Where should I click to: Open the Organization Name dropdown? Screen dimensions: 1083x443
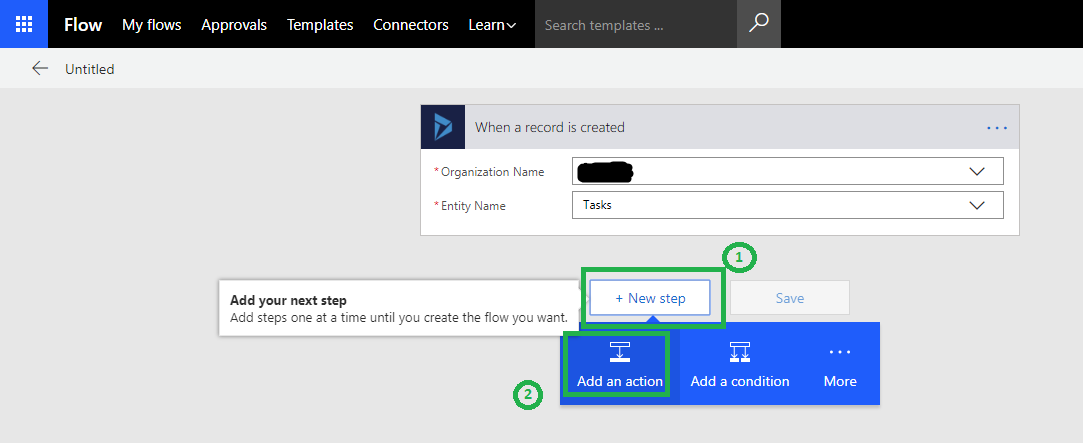788,171
